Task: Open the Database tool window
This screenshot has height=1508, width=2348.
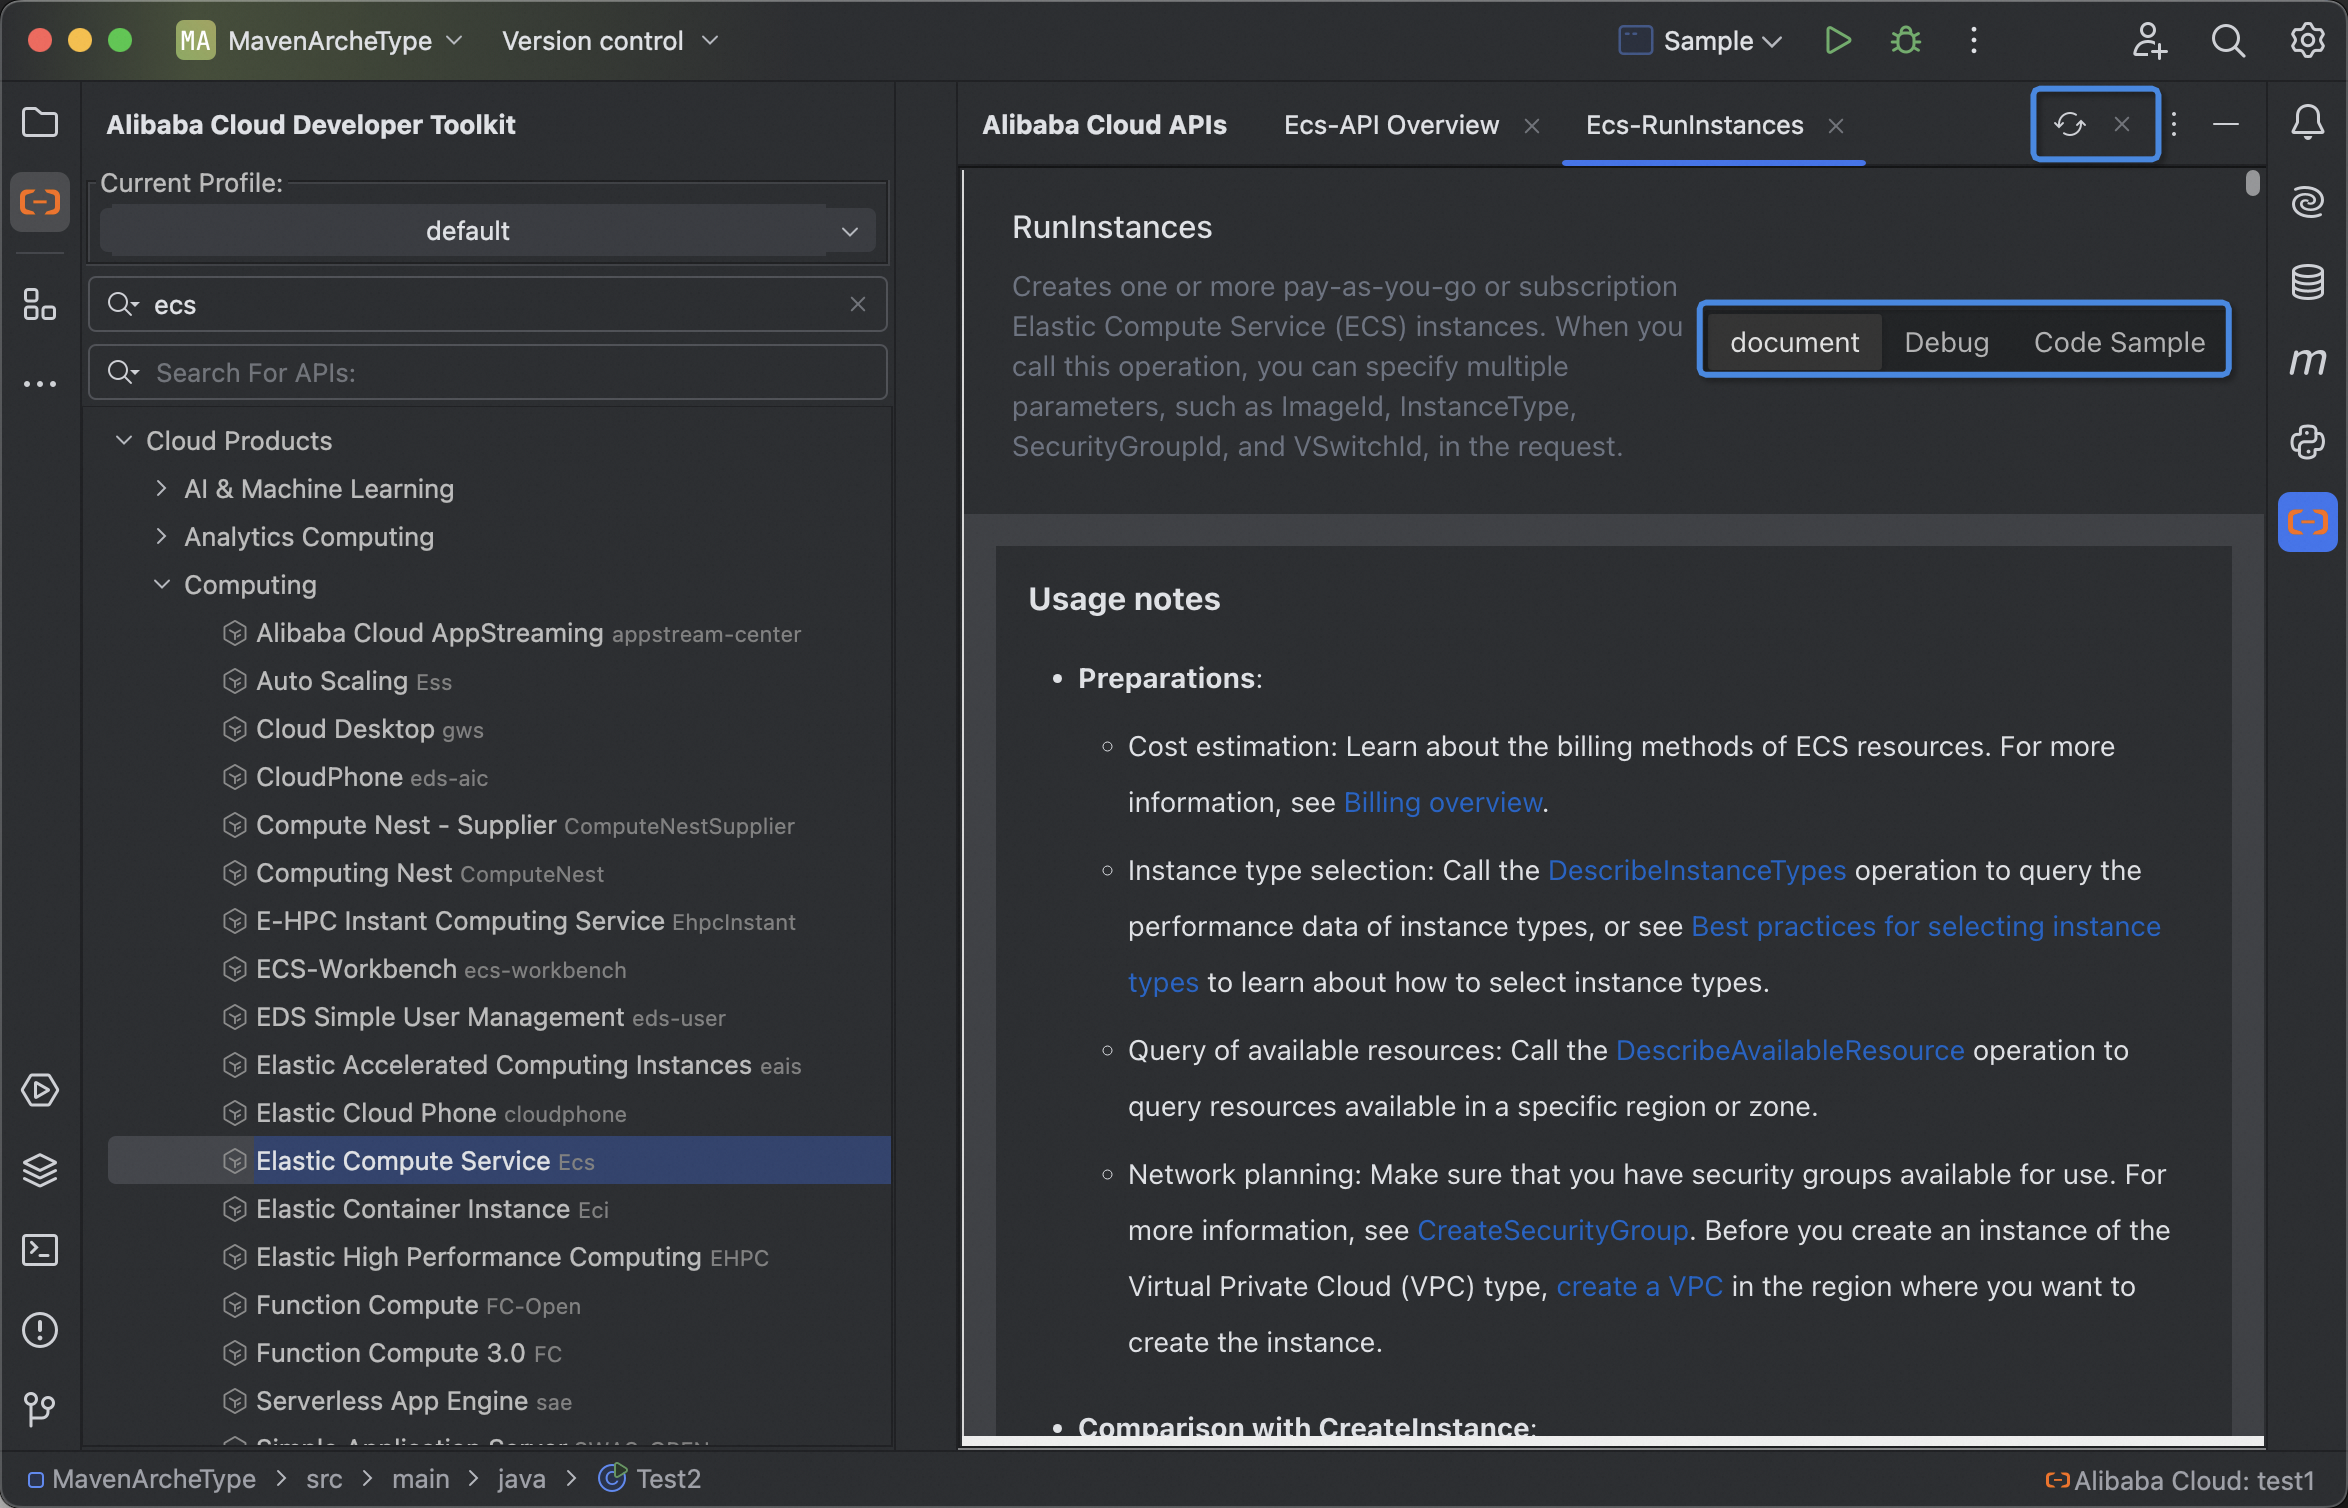Action: [x=2307, y=283]
